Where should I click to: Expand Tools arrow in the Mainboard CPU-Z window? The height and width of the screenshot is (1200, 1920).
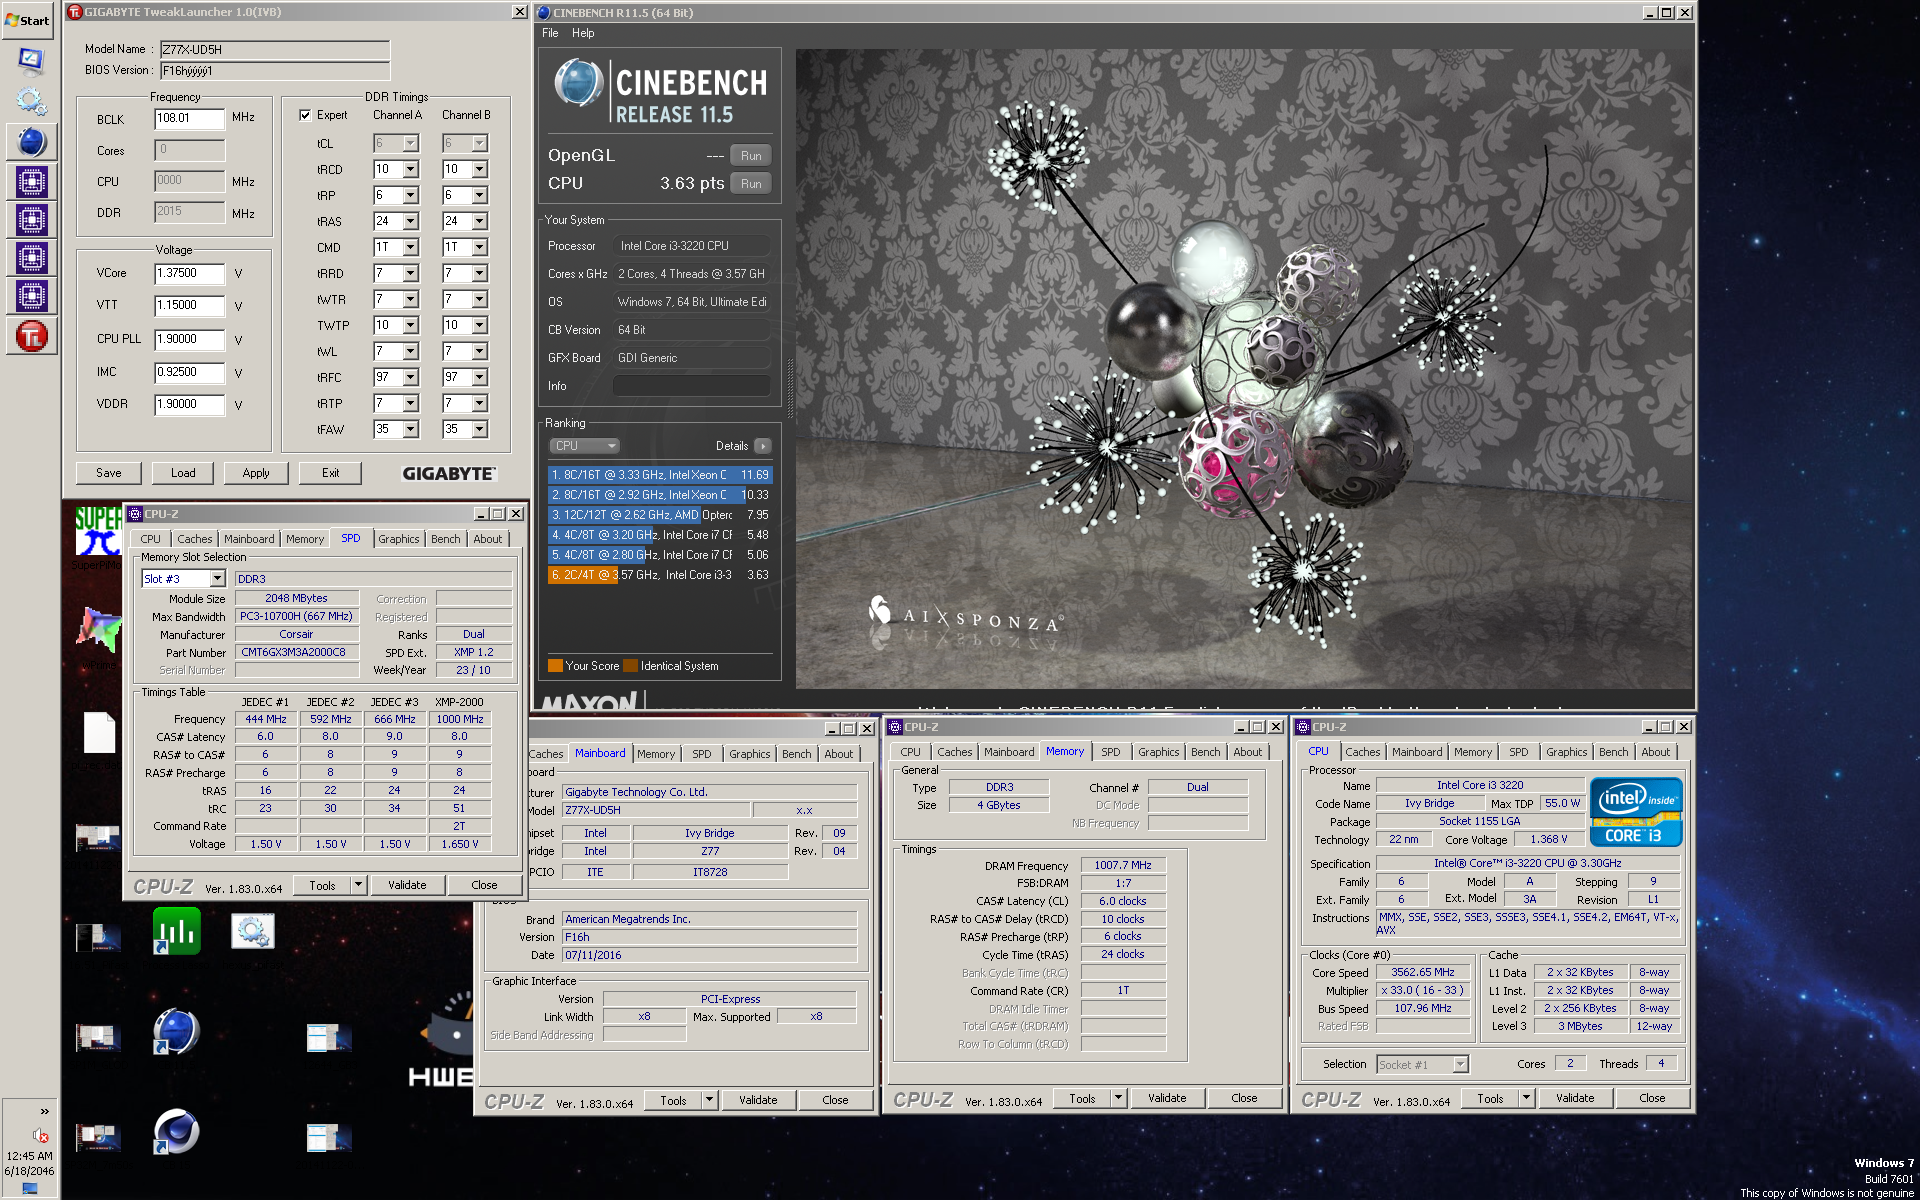pos(709,1100)
